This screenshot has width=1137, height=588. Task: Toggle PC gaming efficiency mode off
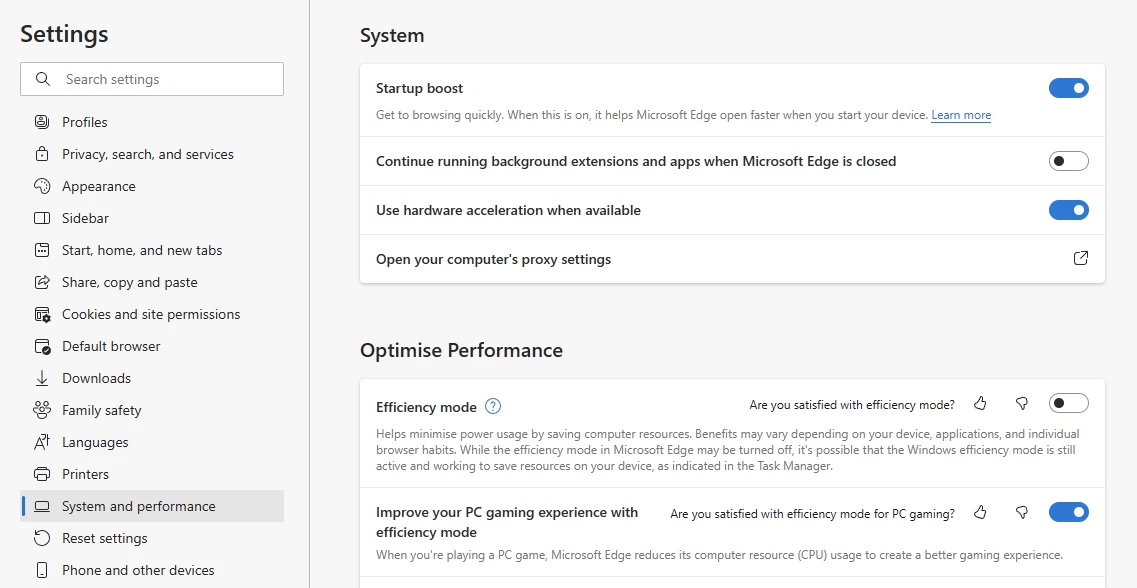(1068, 512)
